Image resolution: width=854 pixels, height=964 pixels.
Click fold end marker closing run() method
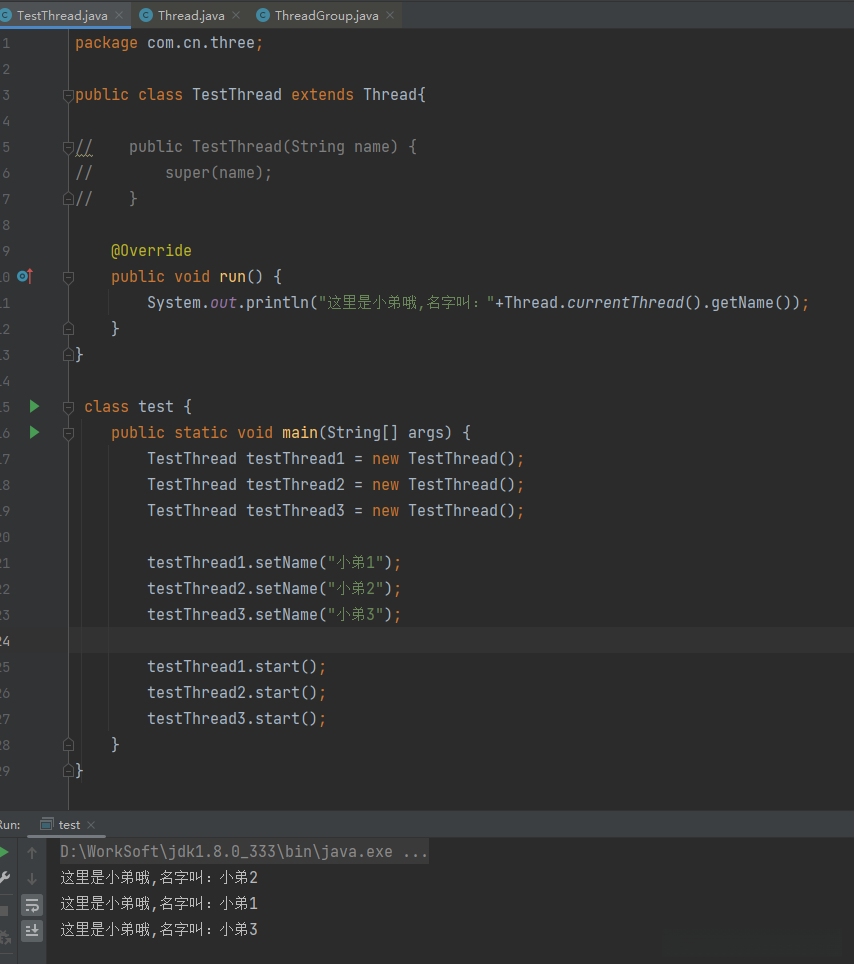click(x=68, y=329)
